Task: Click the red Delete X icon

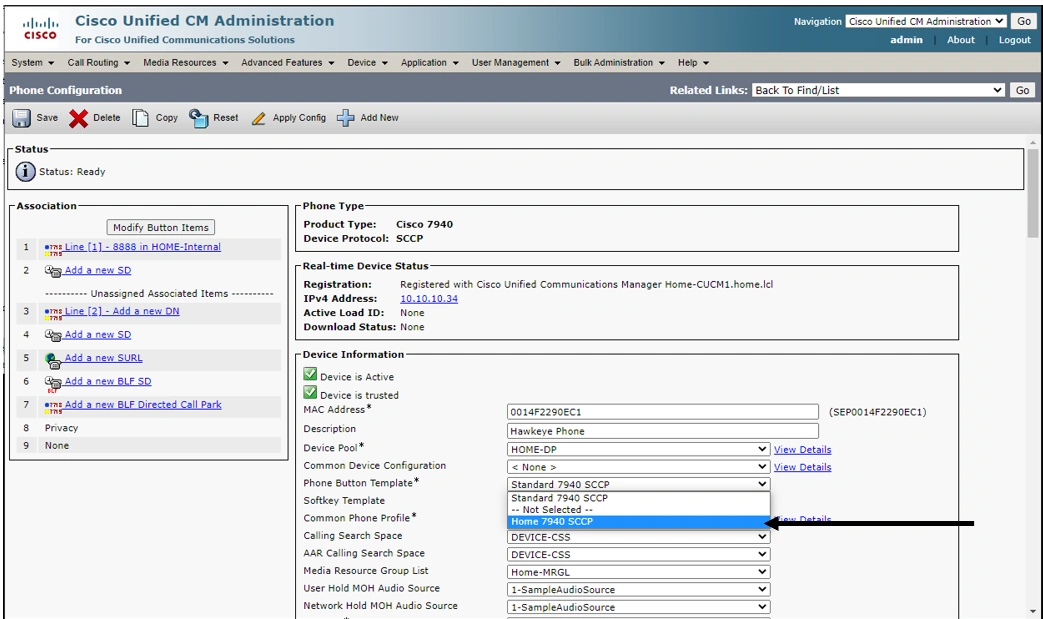Action: tap(79, 118)
